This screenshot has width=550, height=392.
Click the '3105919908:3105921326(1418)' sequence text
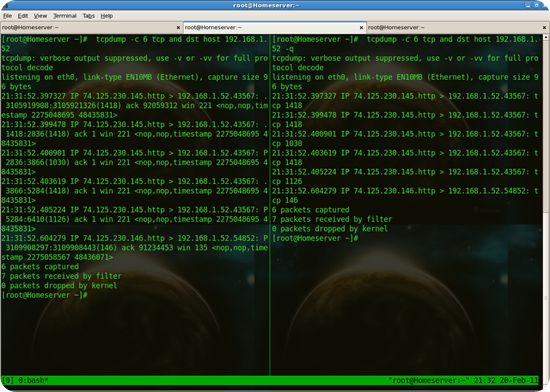[x=63, y=106]
